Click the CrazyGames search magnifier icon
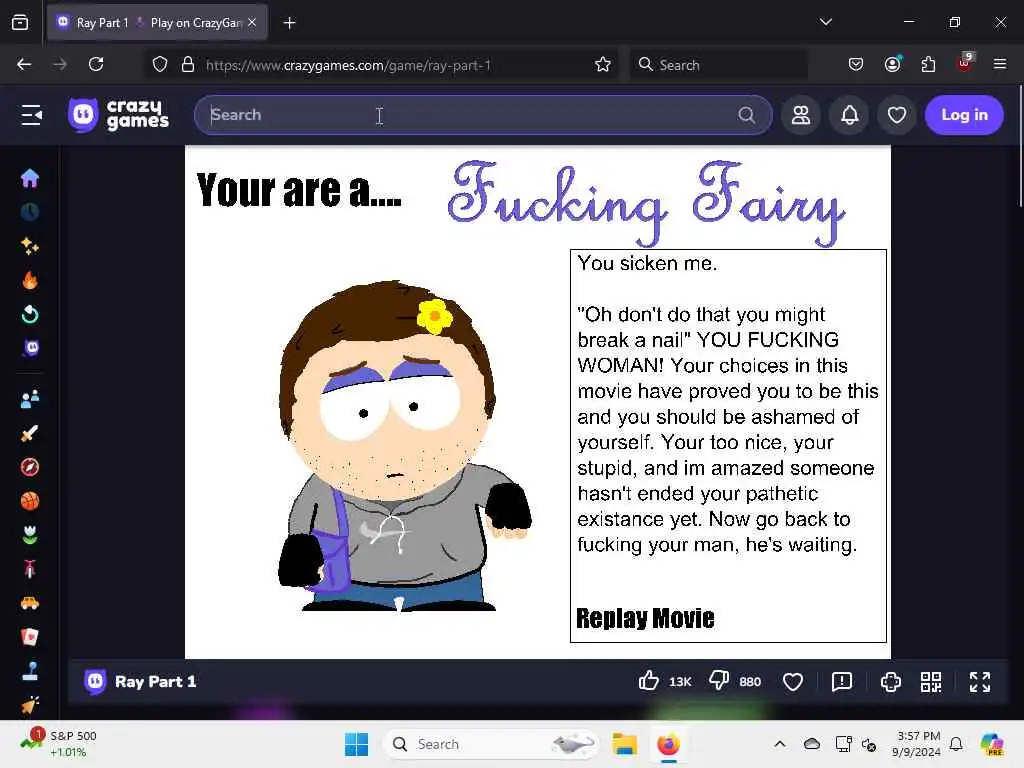This screenshot has height=768, width=1024. (746, 115)
